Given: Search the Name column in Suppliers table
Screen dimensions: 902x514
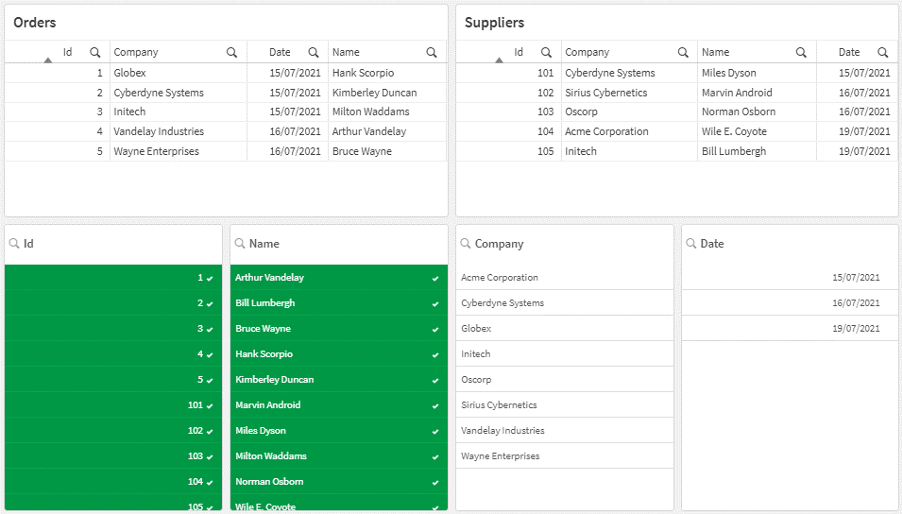Looking at the screenshot, I should tap(801, 52).
